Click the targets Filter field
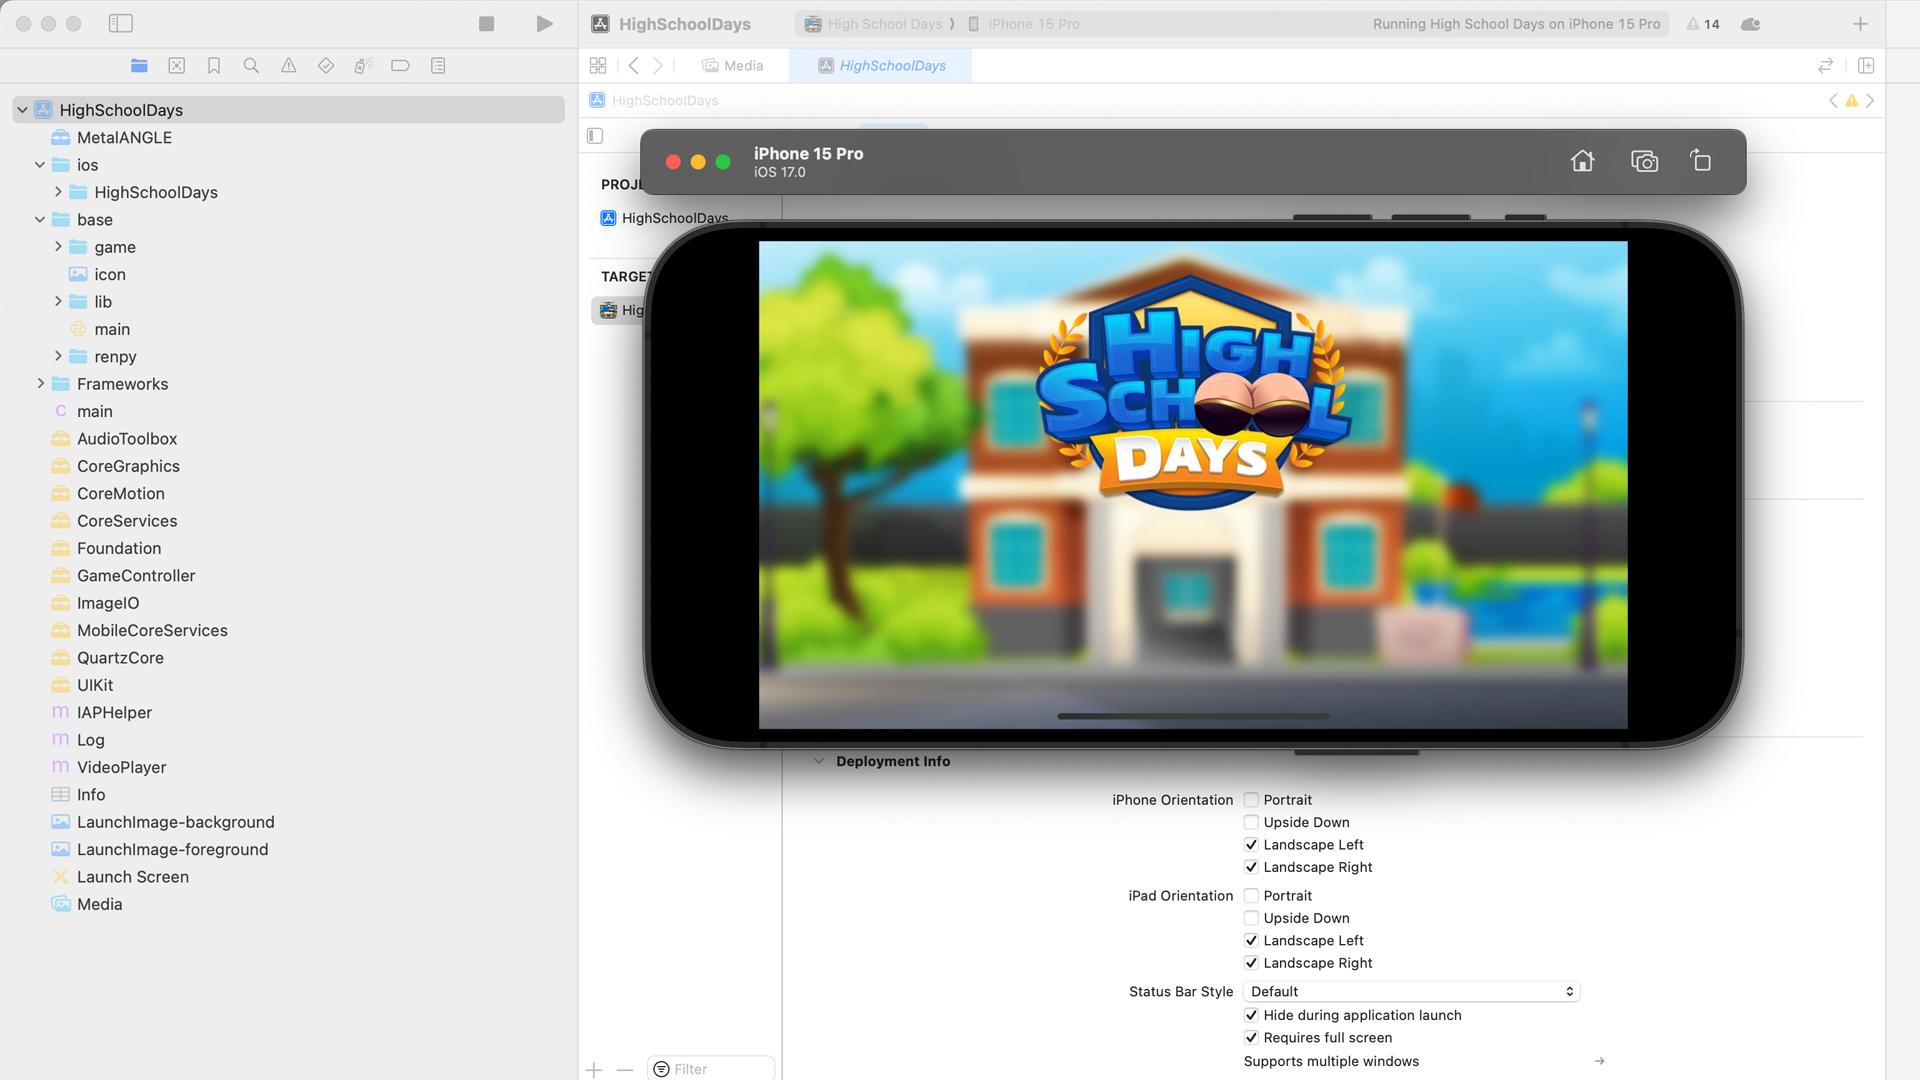 711,1069
